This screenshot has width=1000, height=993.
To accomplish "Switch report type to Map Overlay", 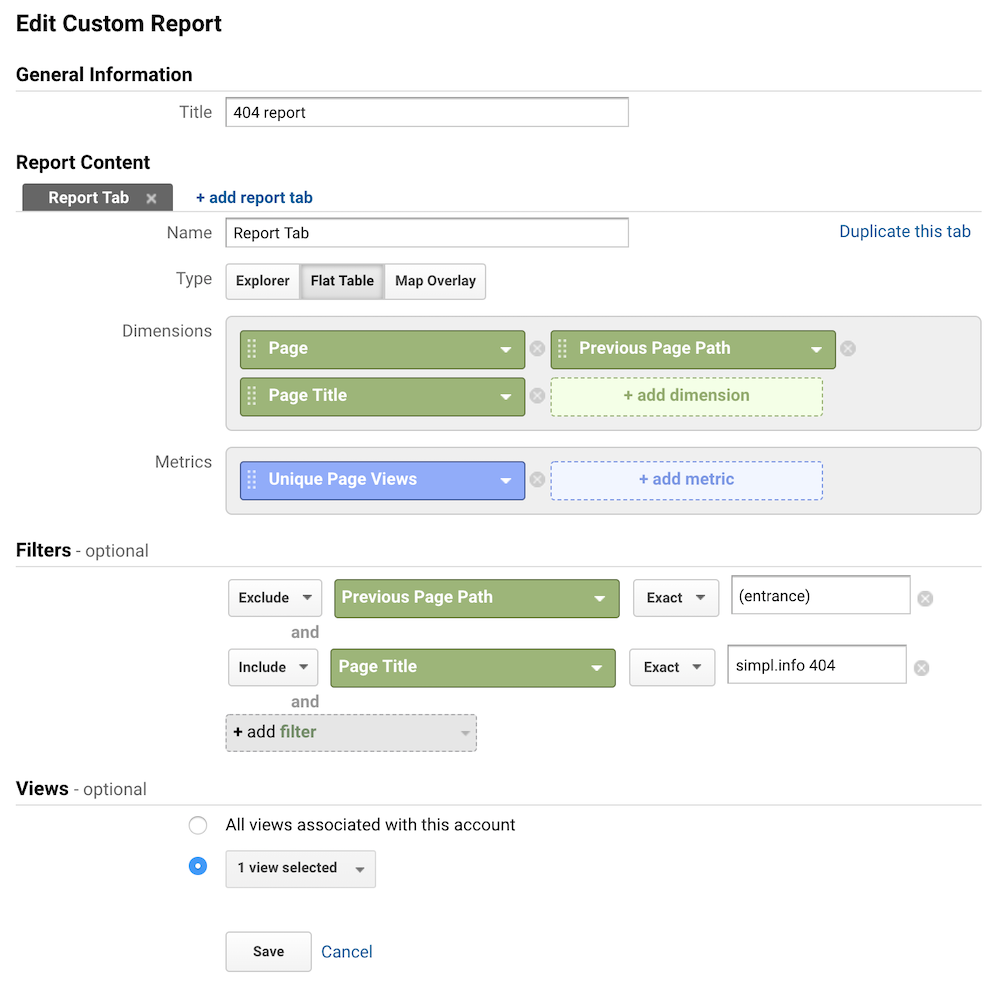I will pos(435,281).
